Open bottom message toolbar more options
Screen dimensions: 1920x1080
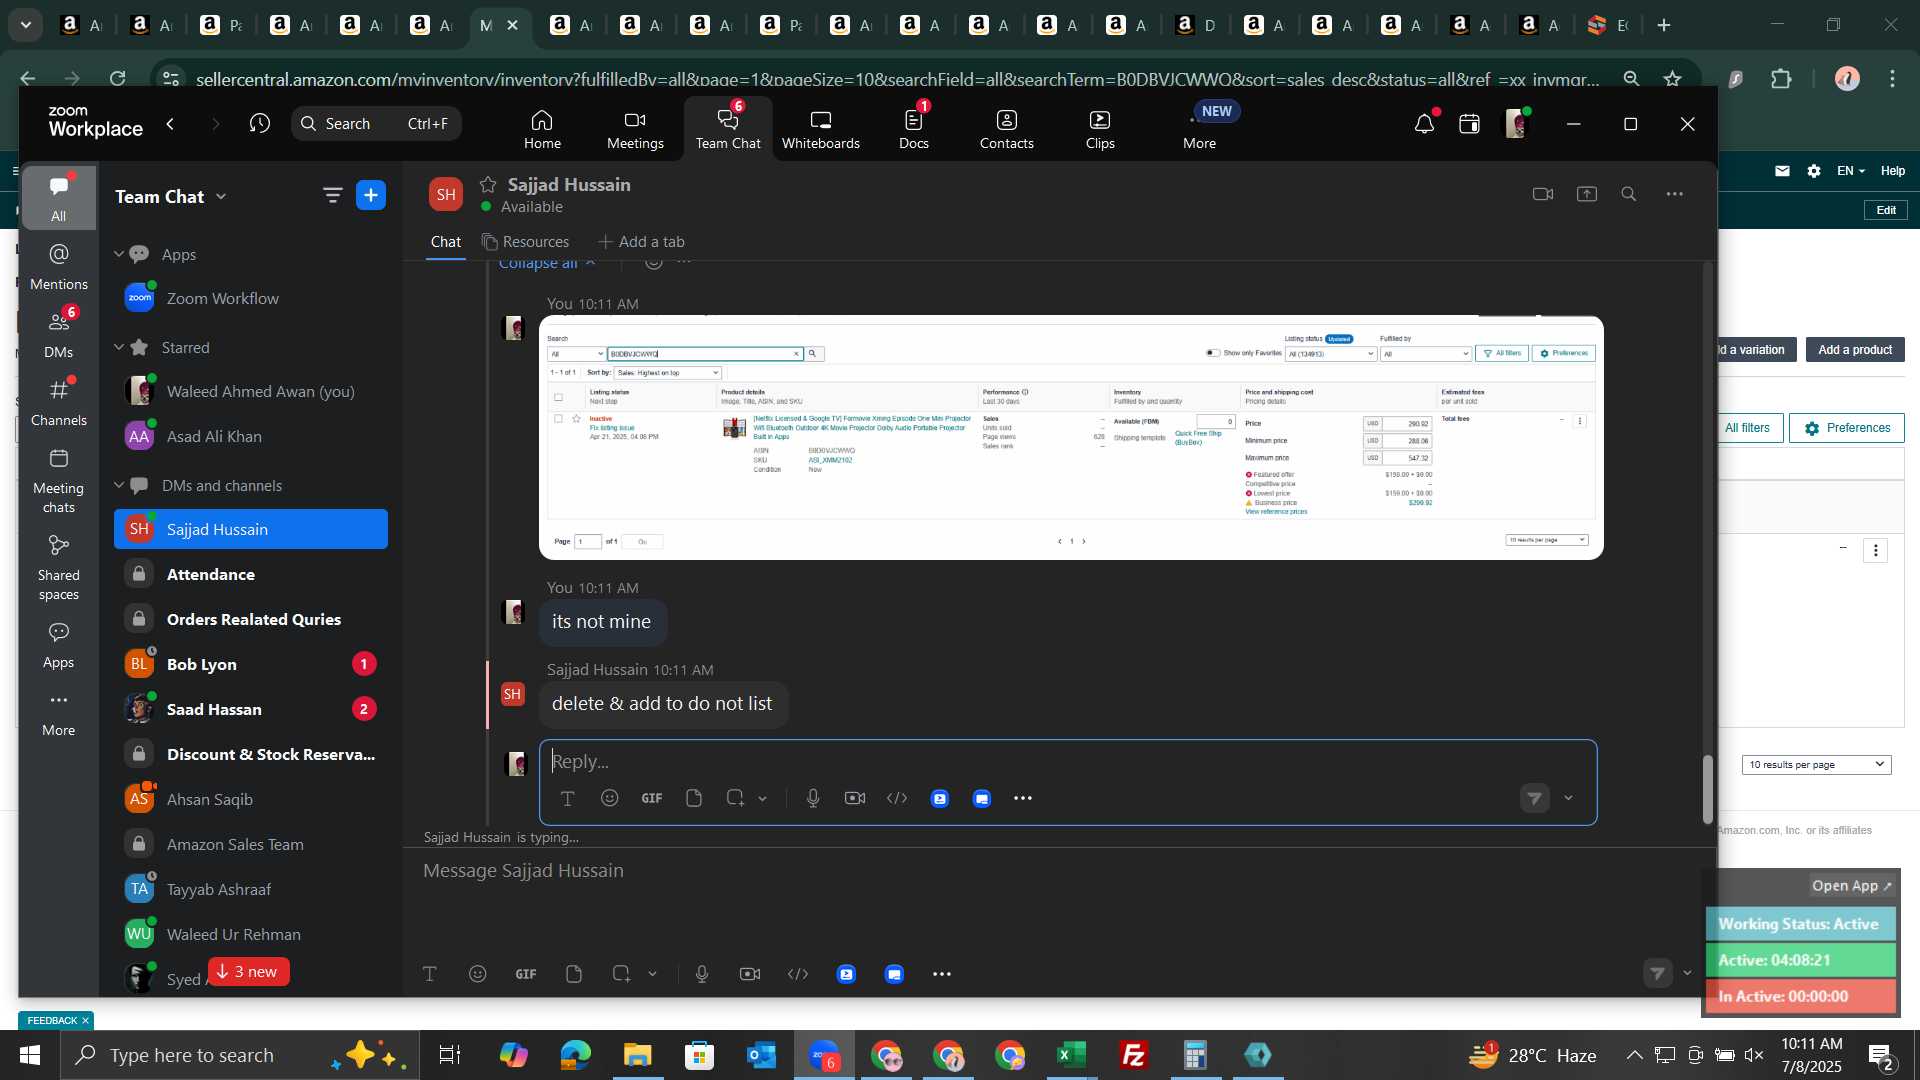[942, 974]
